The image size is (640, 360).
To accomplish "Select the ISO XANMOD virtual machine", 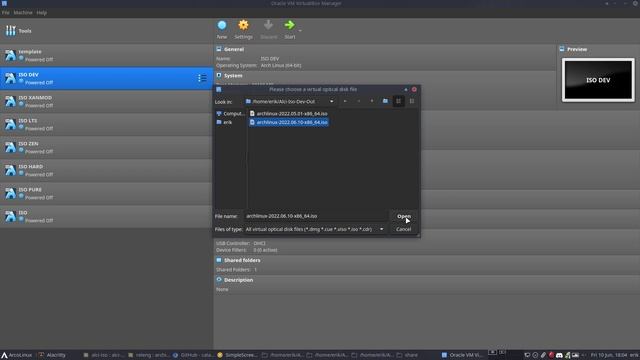I will point(106,101).
